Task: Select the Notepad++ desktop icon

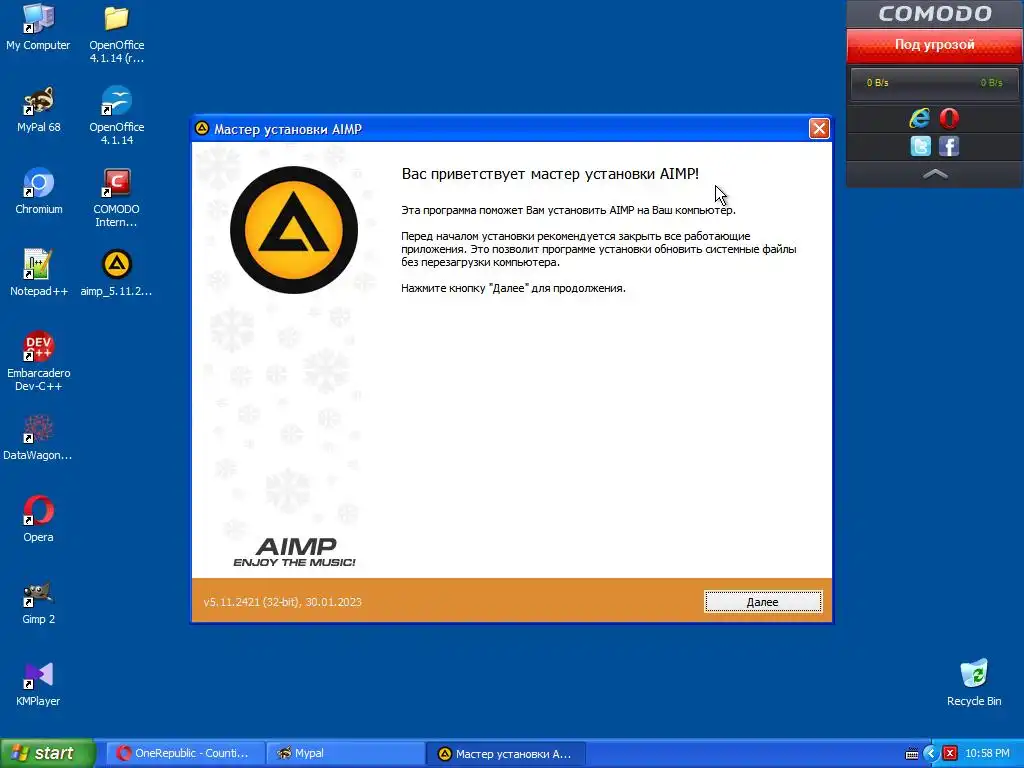Action: coord(39,273)
